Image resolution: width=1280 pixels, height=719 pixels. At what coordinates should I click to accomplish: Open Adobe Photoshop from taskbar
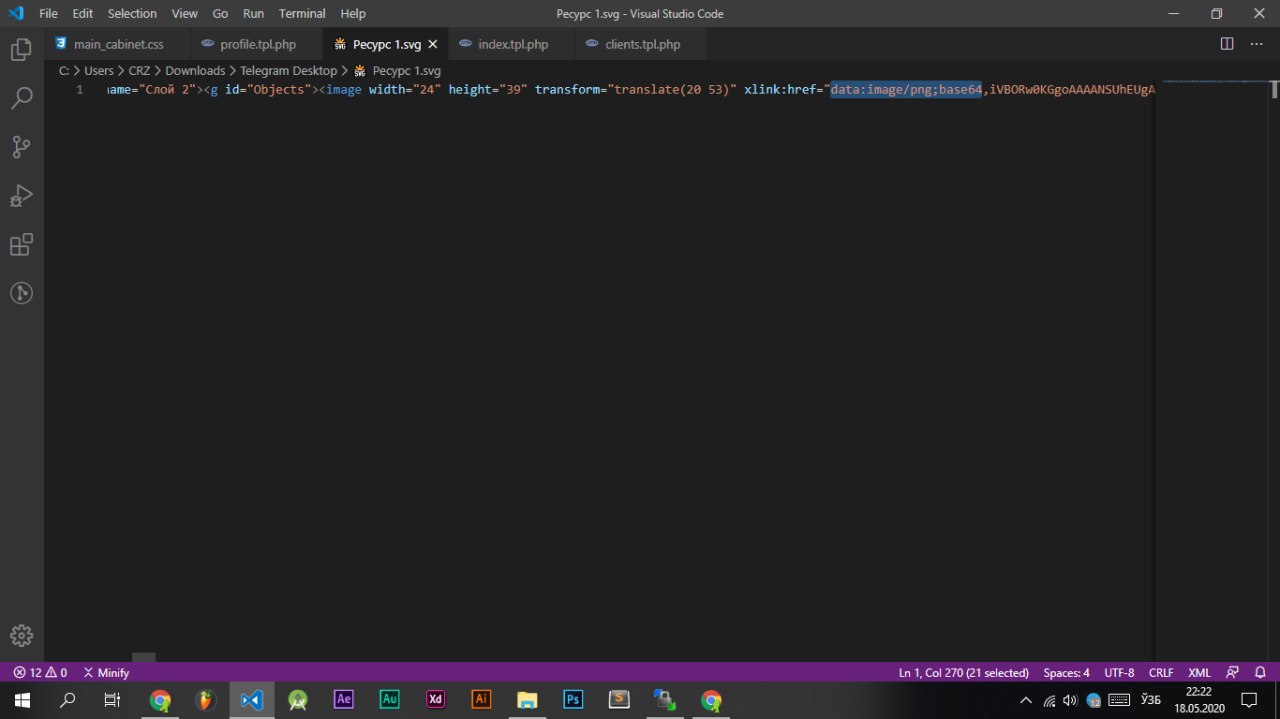pyautogui.click(x=573, y=700)
